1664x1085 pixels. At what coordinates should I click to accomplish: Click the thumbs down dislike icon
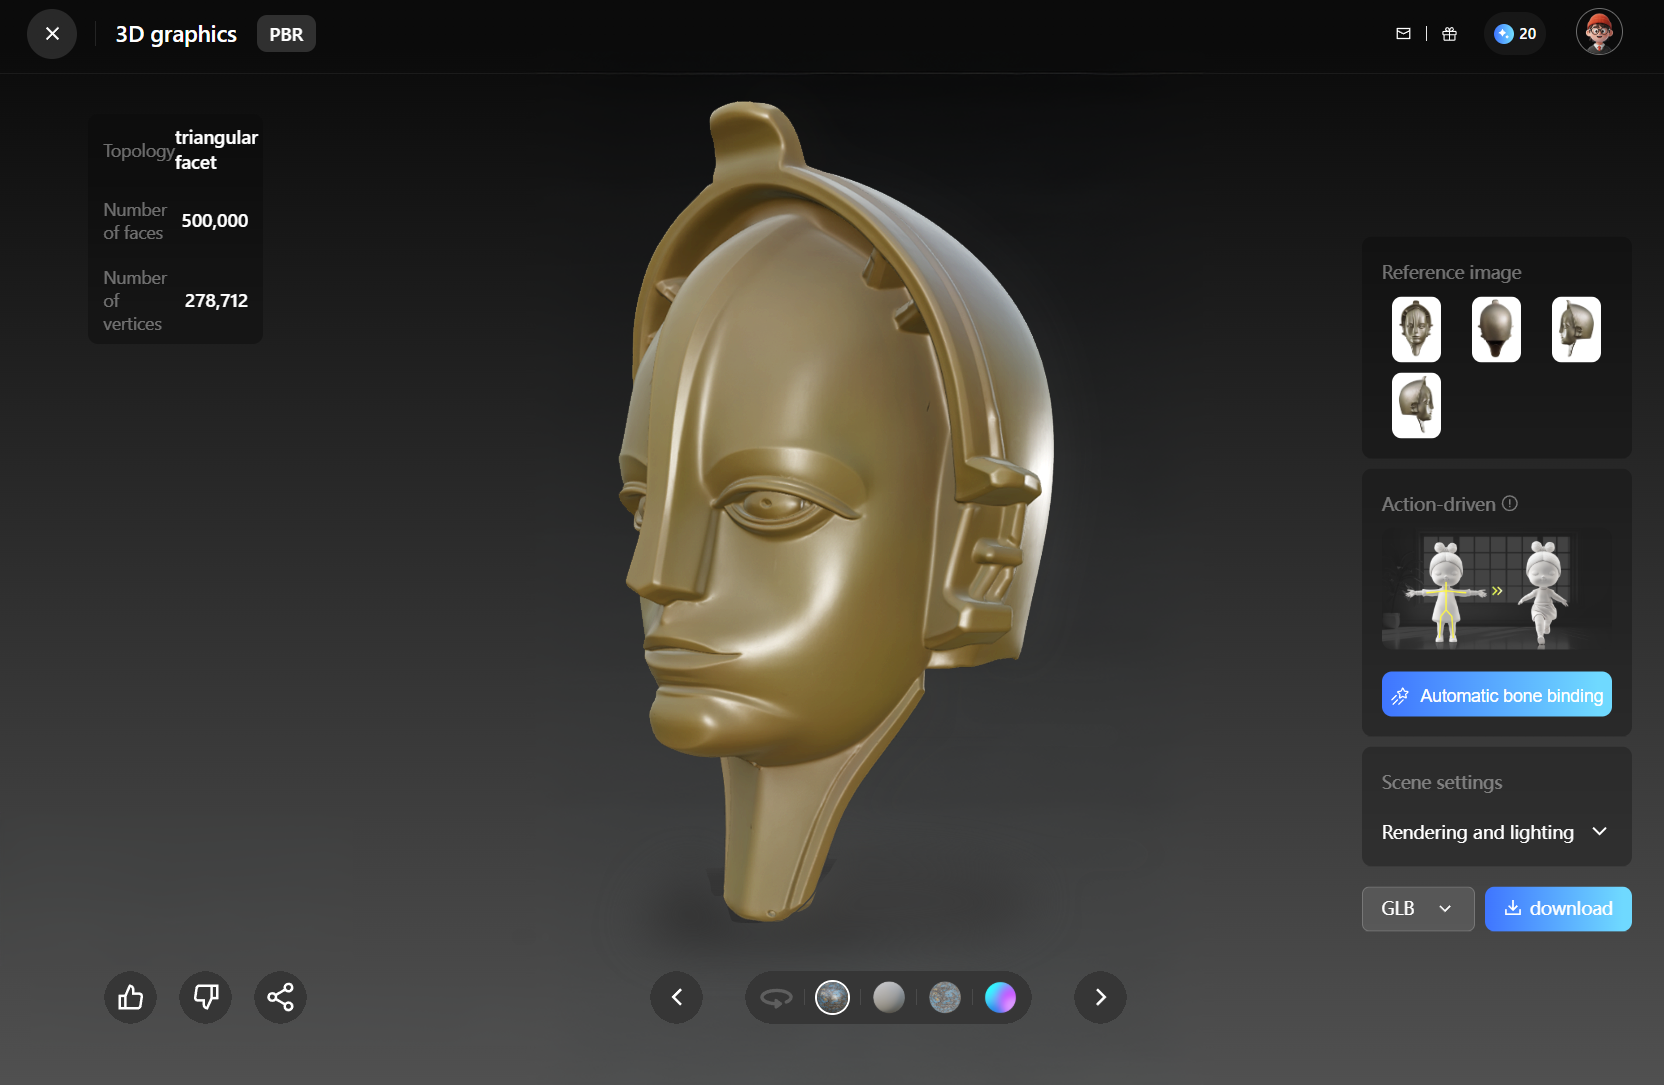(x=205, y=997)
